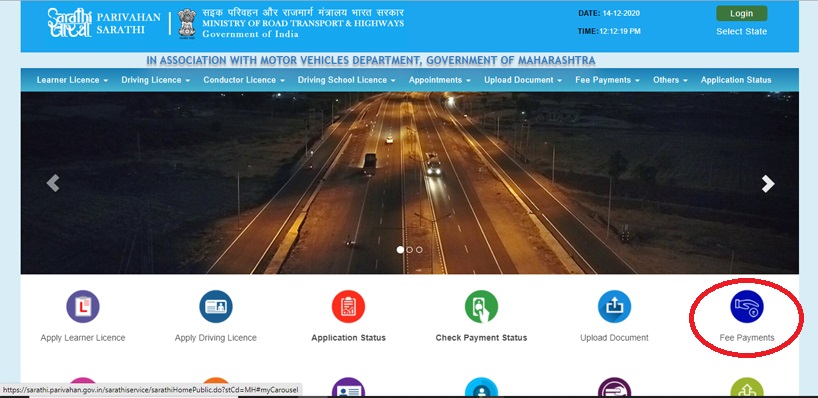Go to previous slide with left arrow
This screenshot has width=818, height=398.
click(x=53, y=184)
